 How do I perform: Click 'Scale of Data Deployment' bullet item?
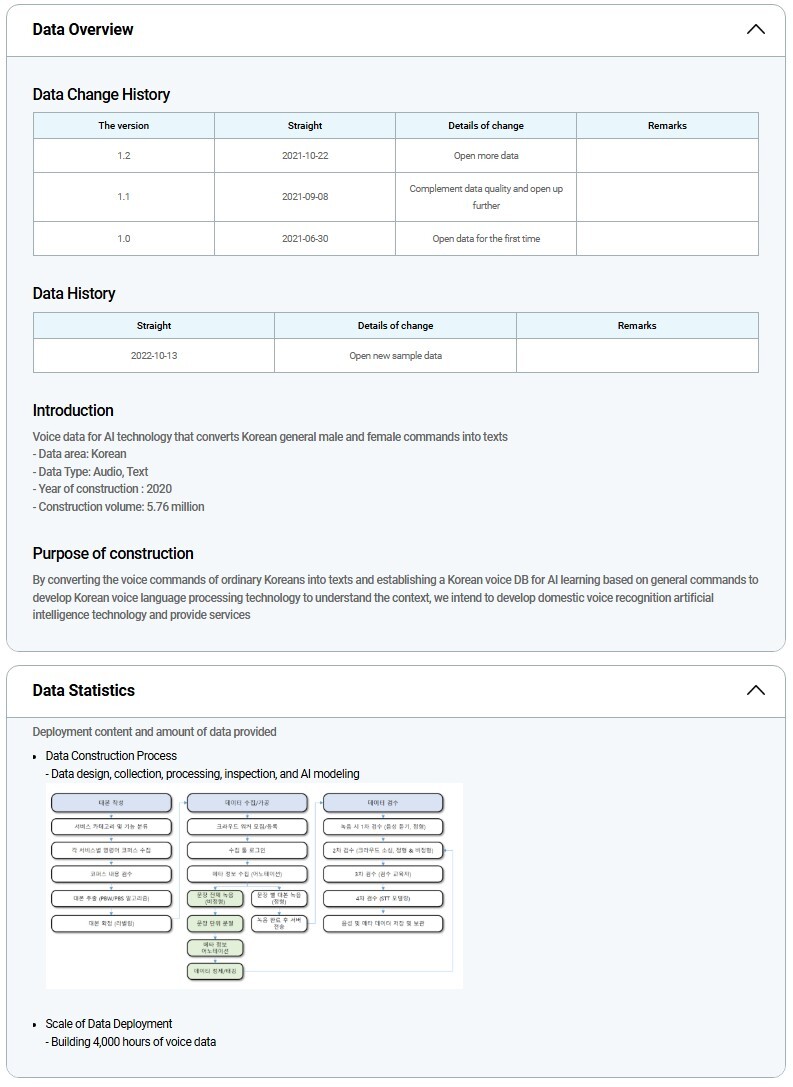point(109,1024)
